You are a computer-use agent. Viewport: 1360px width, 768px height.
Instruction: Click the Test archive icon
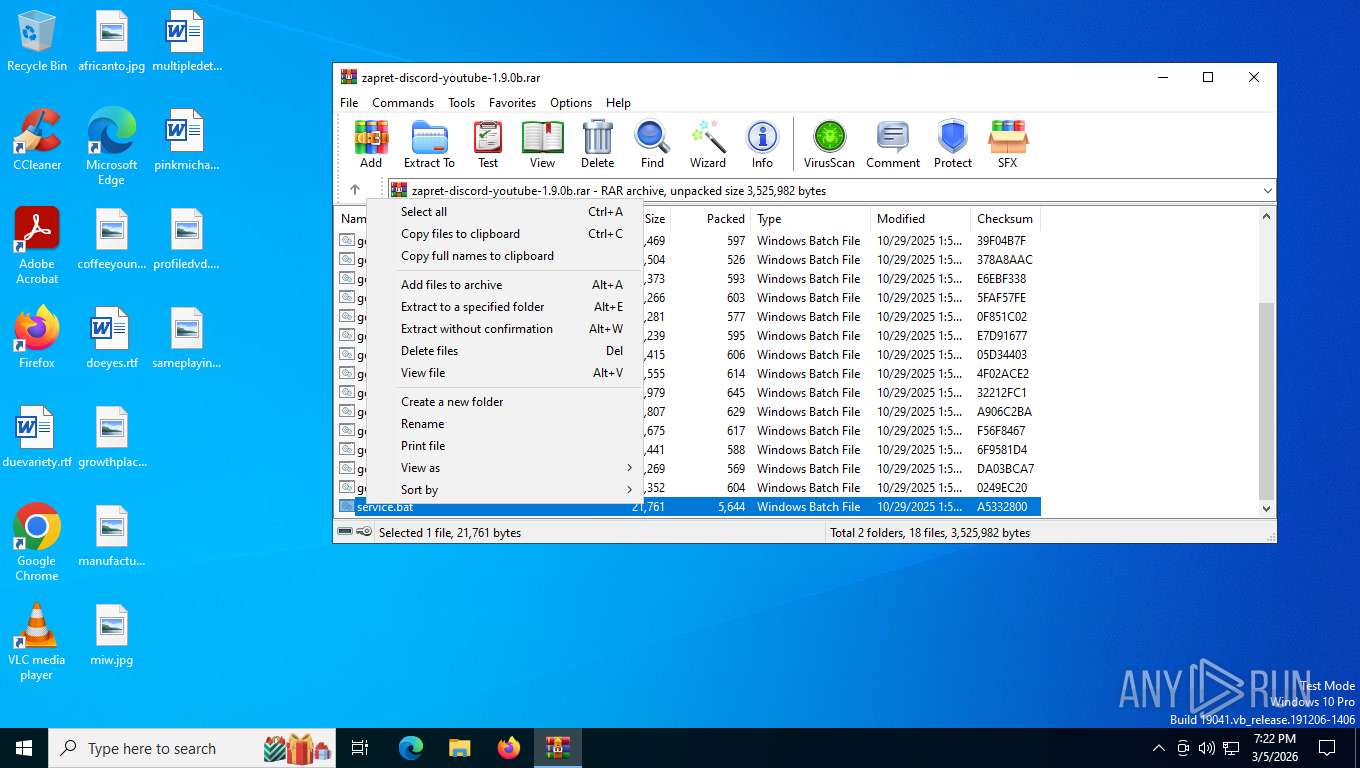pyautogui.click(x=488, y=144)
